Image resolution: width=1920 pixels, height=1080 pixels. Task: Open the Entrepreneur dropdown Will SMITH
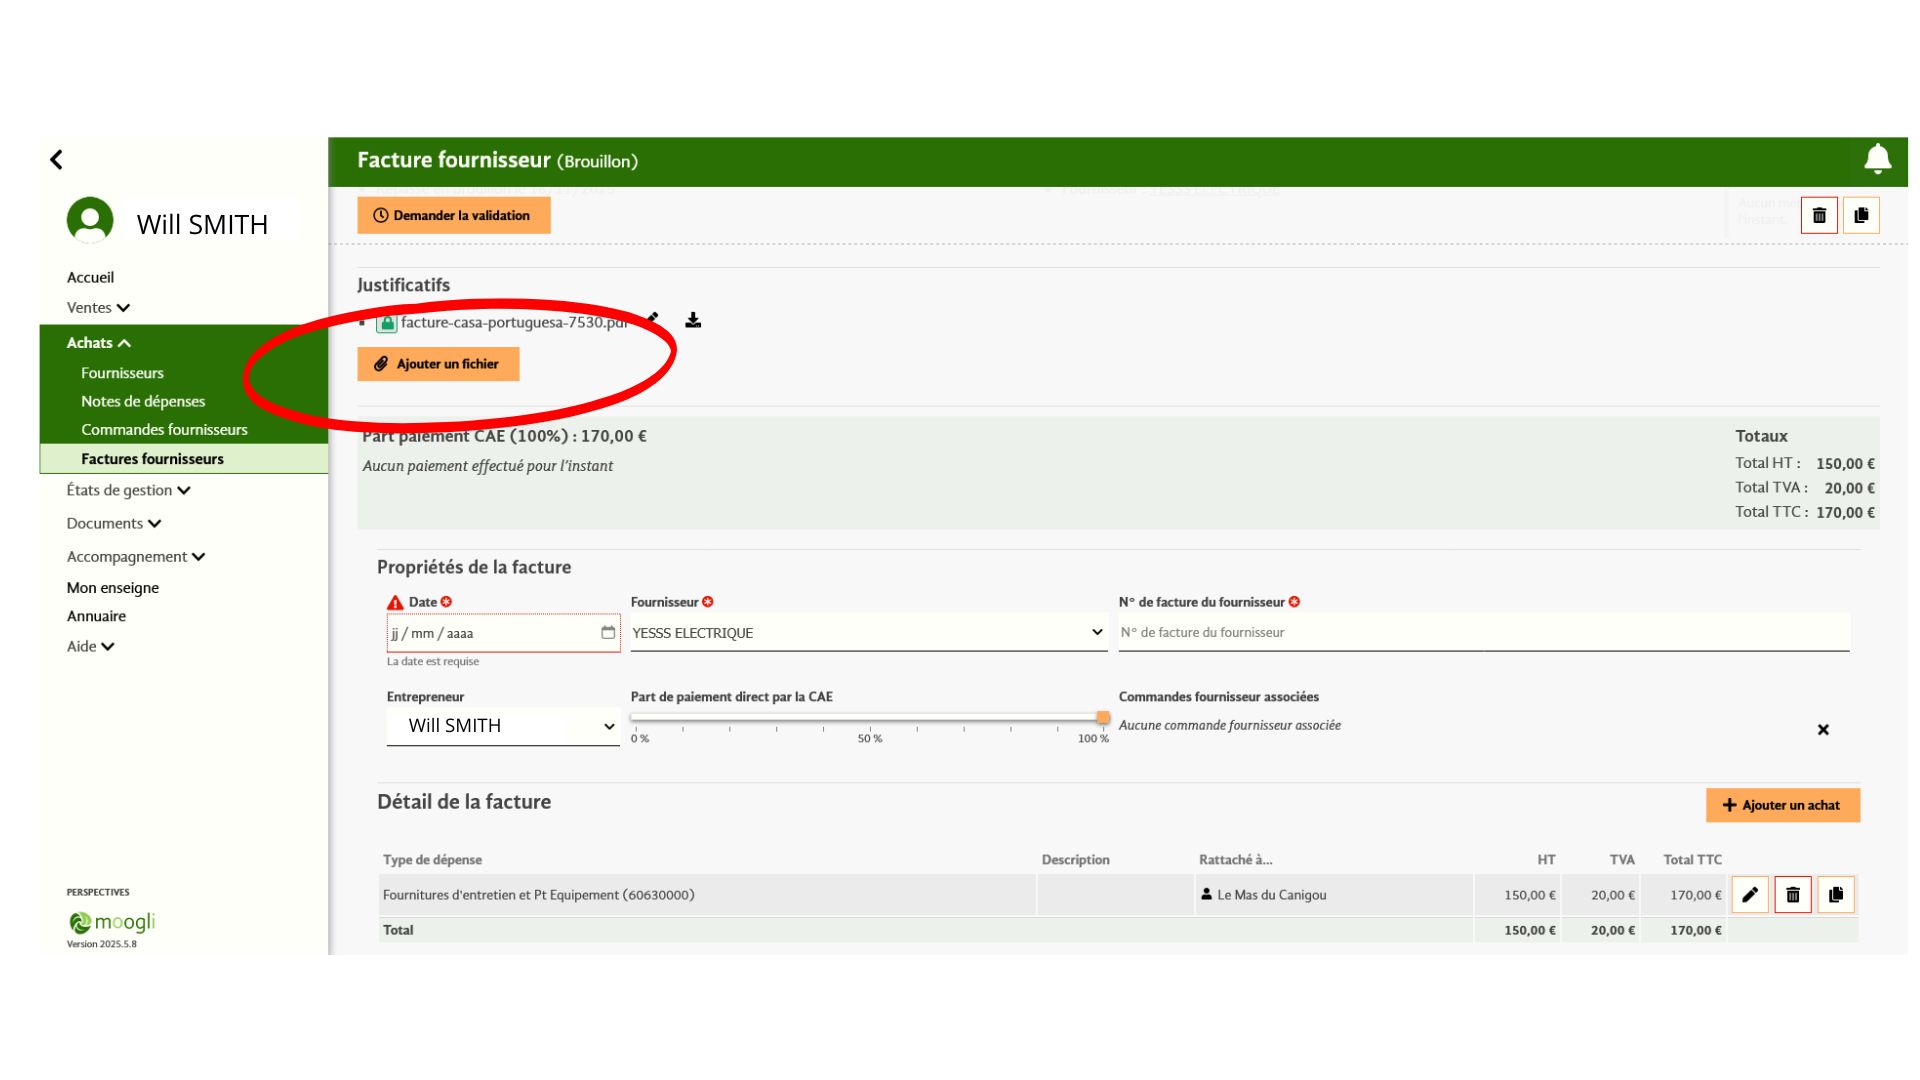(x=503, y=726)
